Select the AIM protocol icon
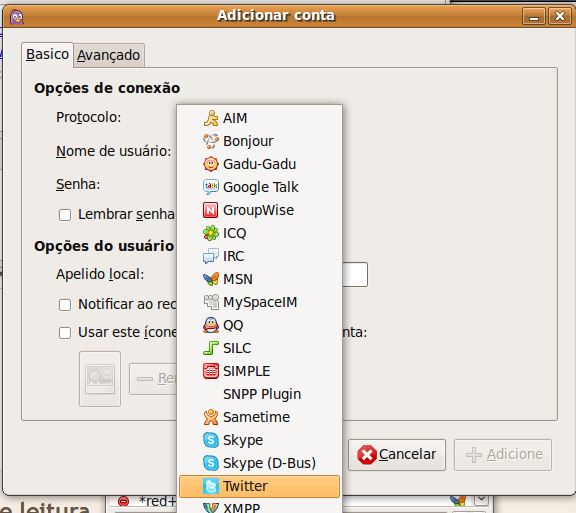 [x=211, y=118]
